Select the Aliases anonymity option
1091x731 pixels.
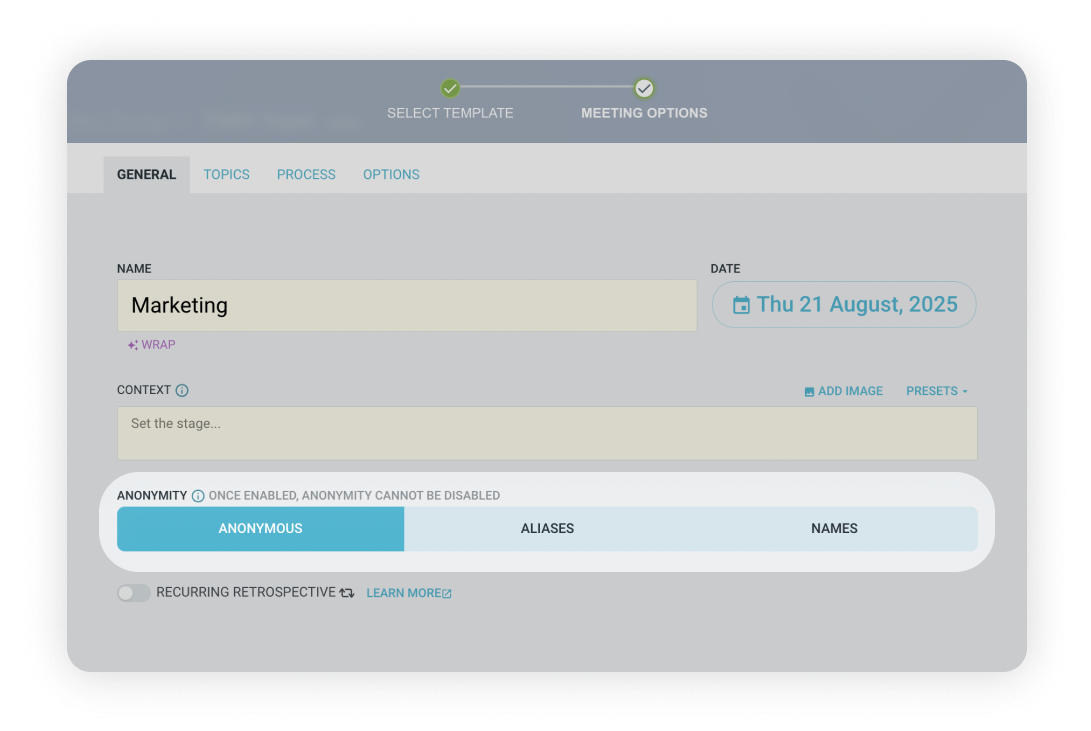click(547, 529)
